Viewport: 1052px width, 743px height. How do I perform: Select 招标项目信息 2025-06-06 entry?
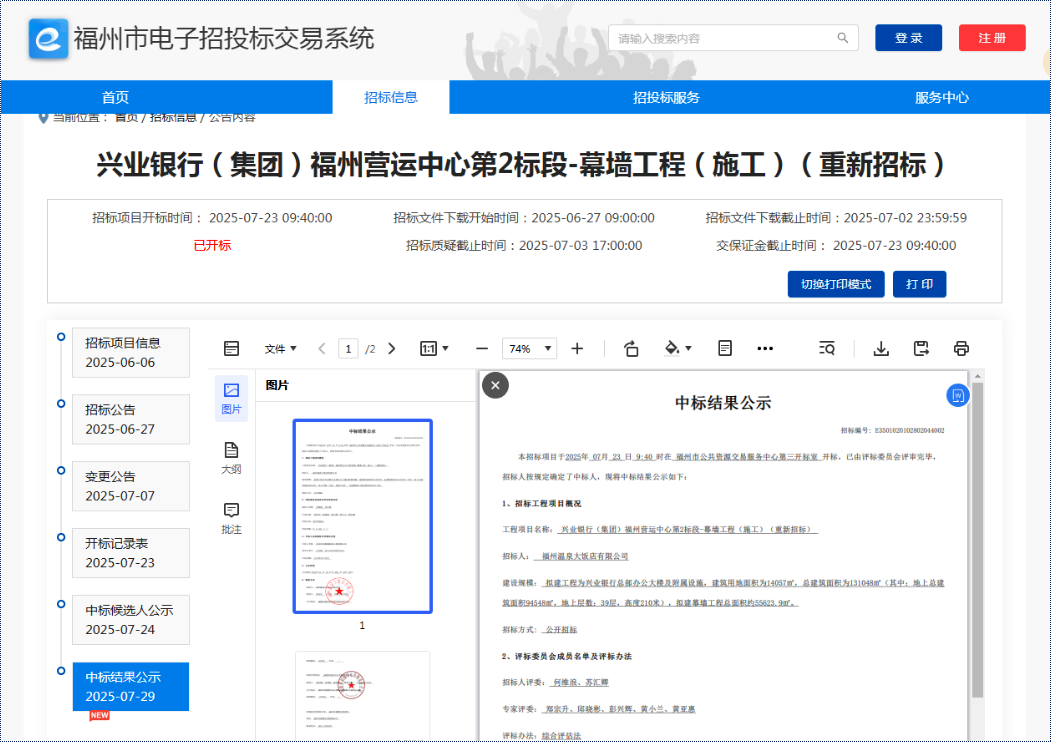coord(131,352)
